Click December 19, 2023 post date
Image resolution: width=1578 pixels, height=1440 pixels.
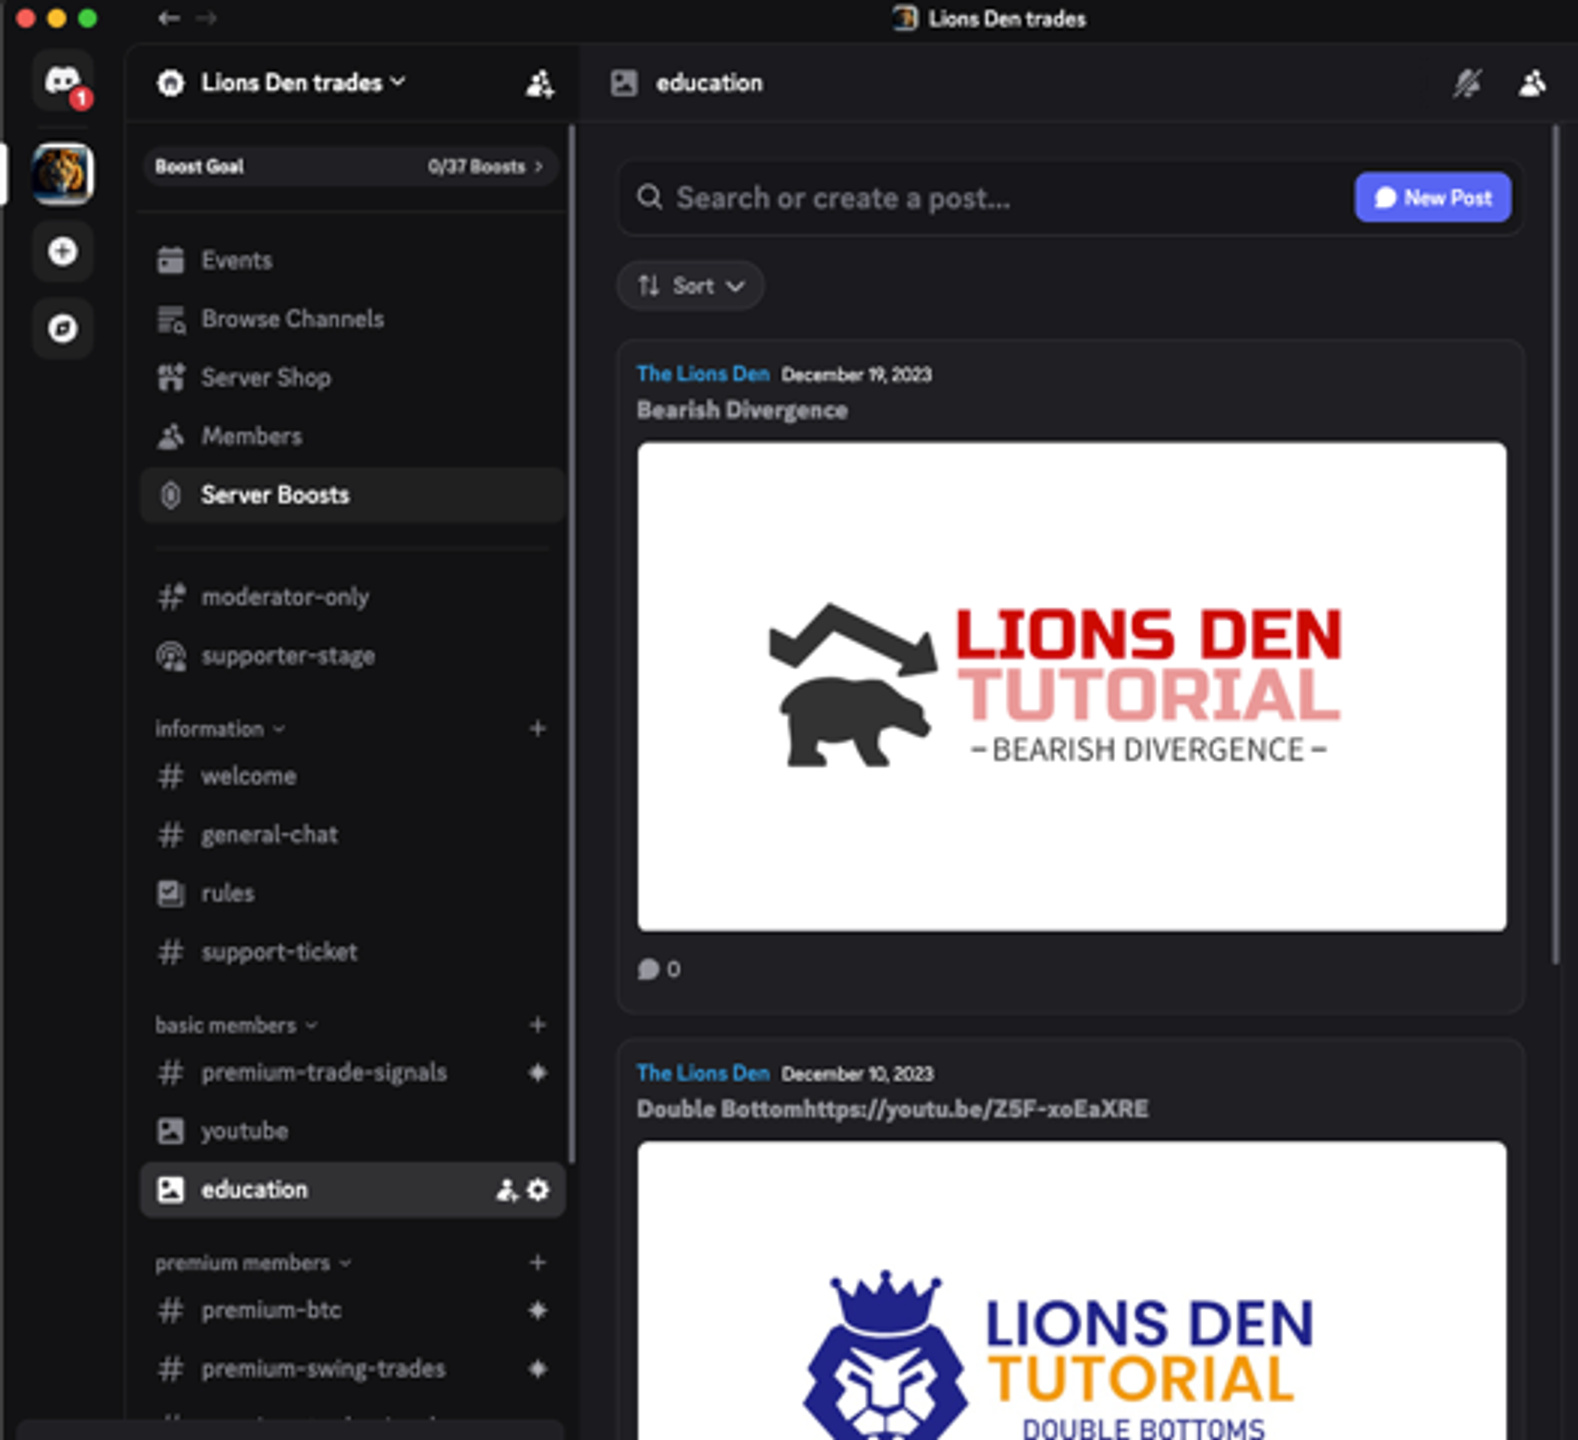856,375
